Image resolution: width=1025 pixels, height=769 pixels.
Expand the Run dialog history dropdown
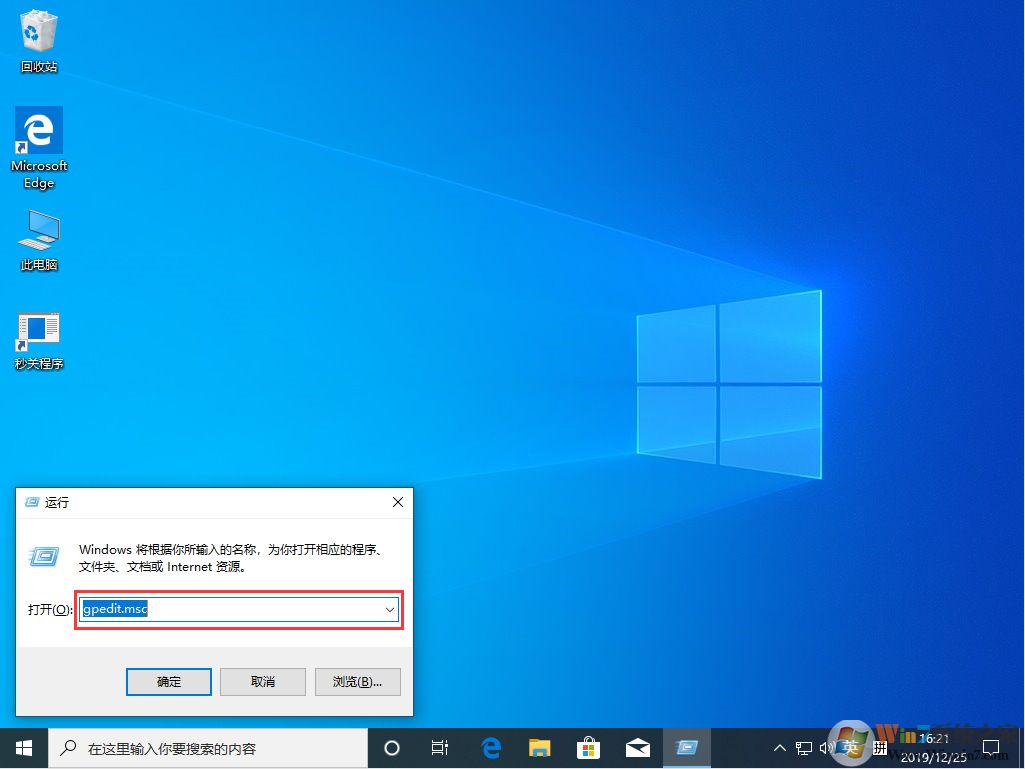click(x=389, y=608)
